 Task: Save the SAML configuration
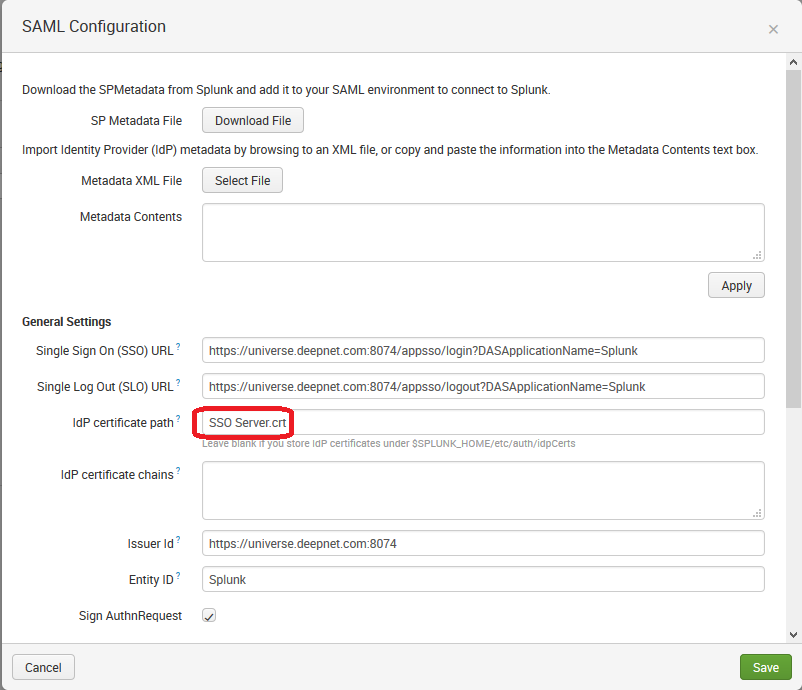(766, 667)
